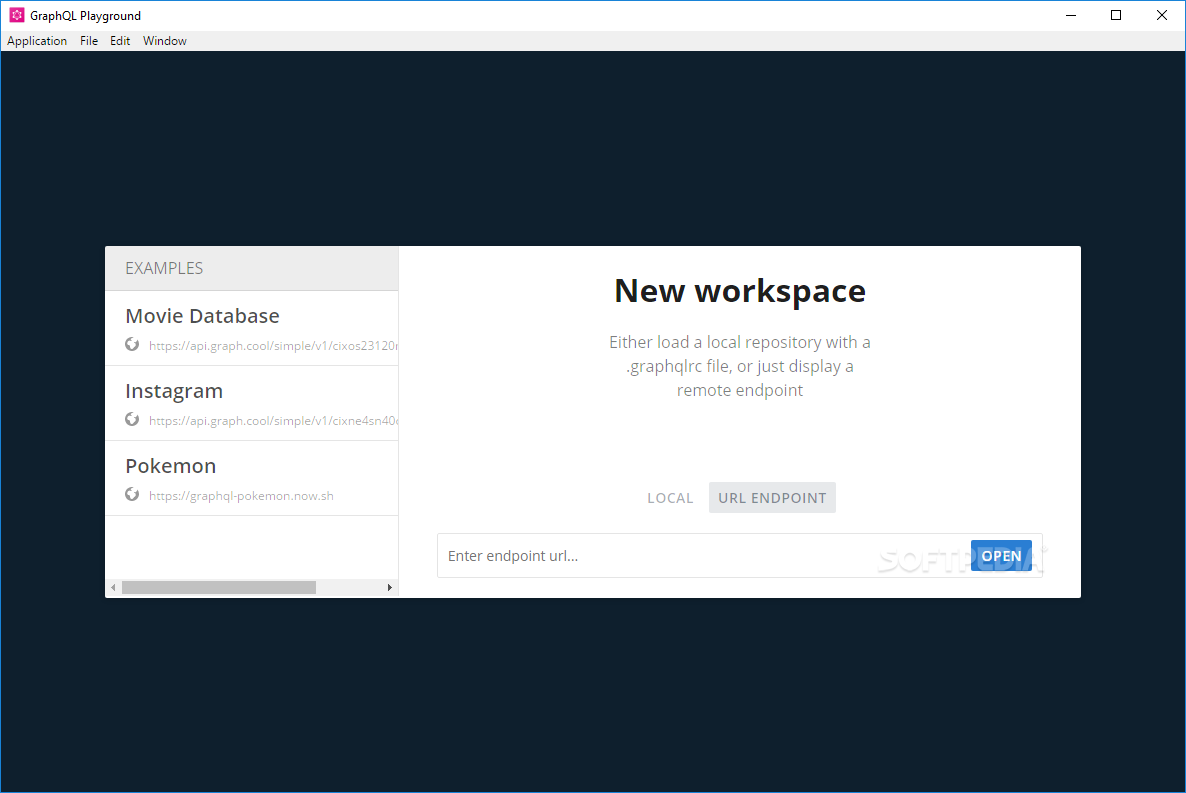Maximize the GraphQL Playground window
The image size is (1186, 793).
1116,15
